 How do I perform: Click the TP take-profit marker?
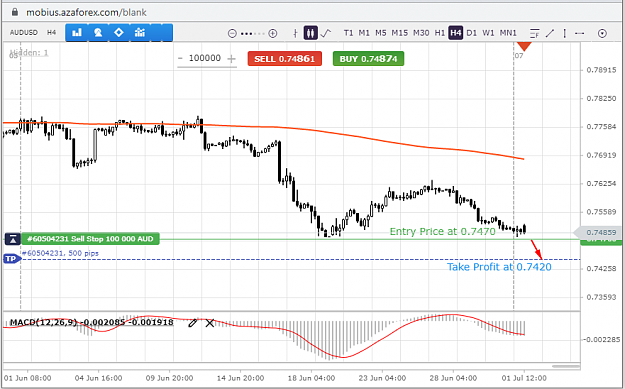click(x=12, y=259)
